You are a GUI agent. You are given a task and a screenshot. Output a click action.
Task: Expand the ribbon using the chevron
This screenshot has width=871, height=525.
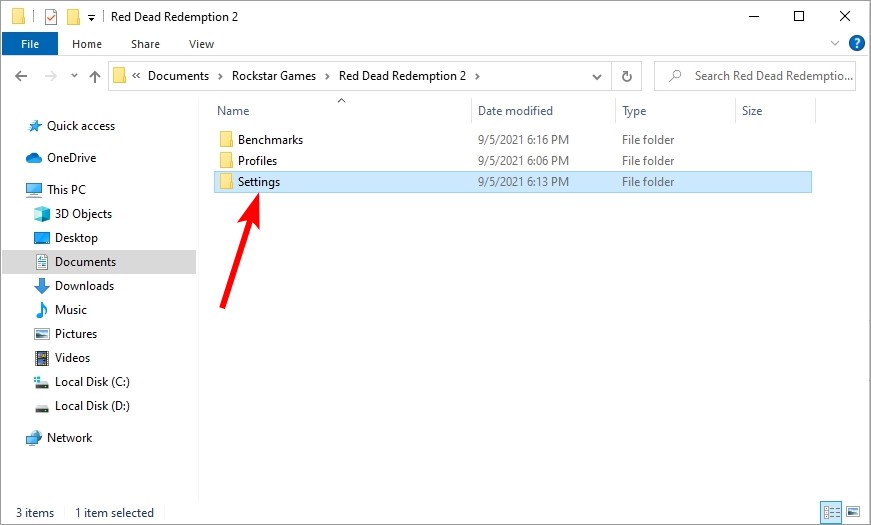(834, 43)
